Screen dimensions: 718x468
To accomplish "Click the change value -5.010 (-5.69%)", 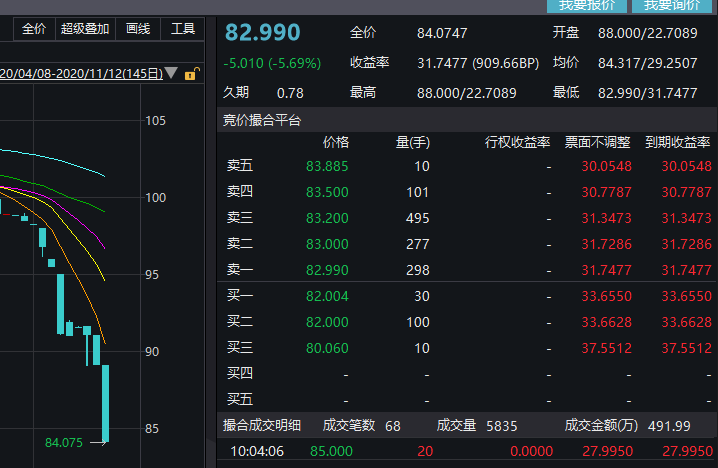I will pyautogui.click(x=272, y=63).
